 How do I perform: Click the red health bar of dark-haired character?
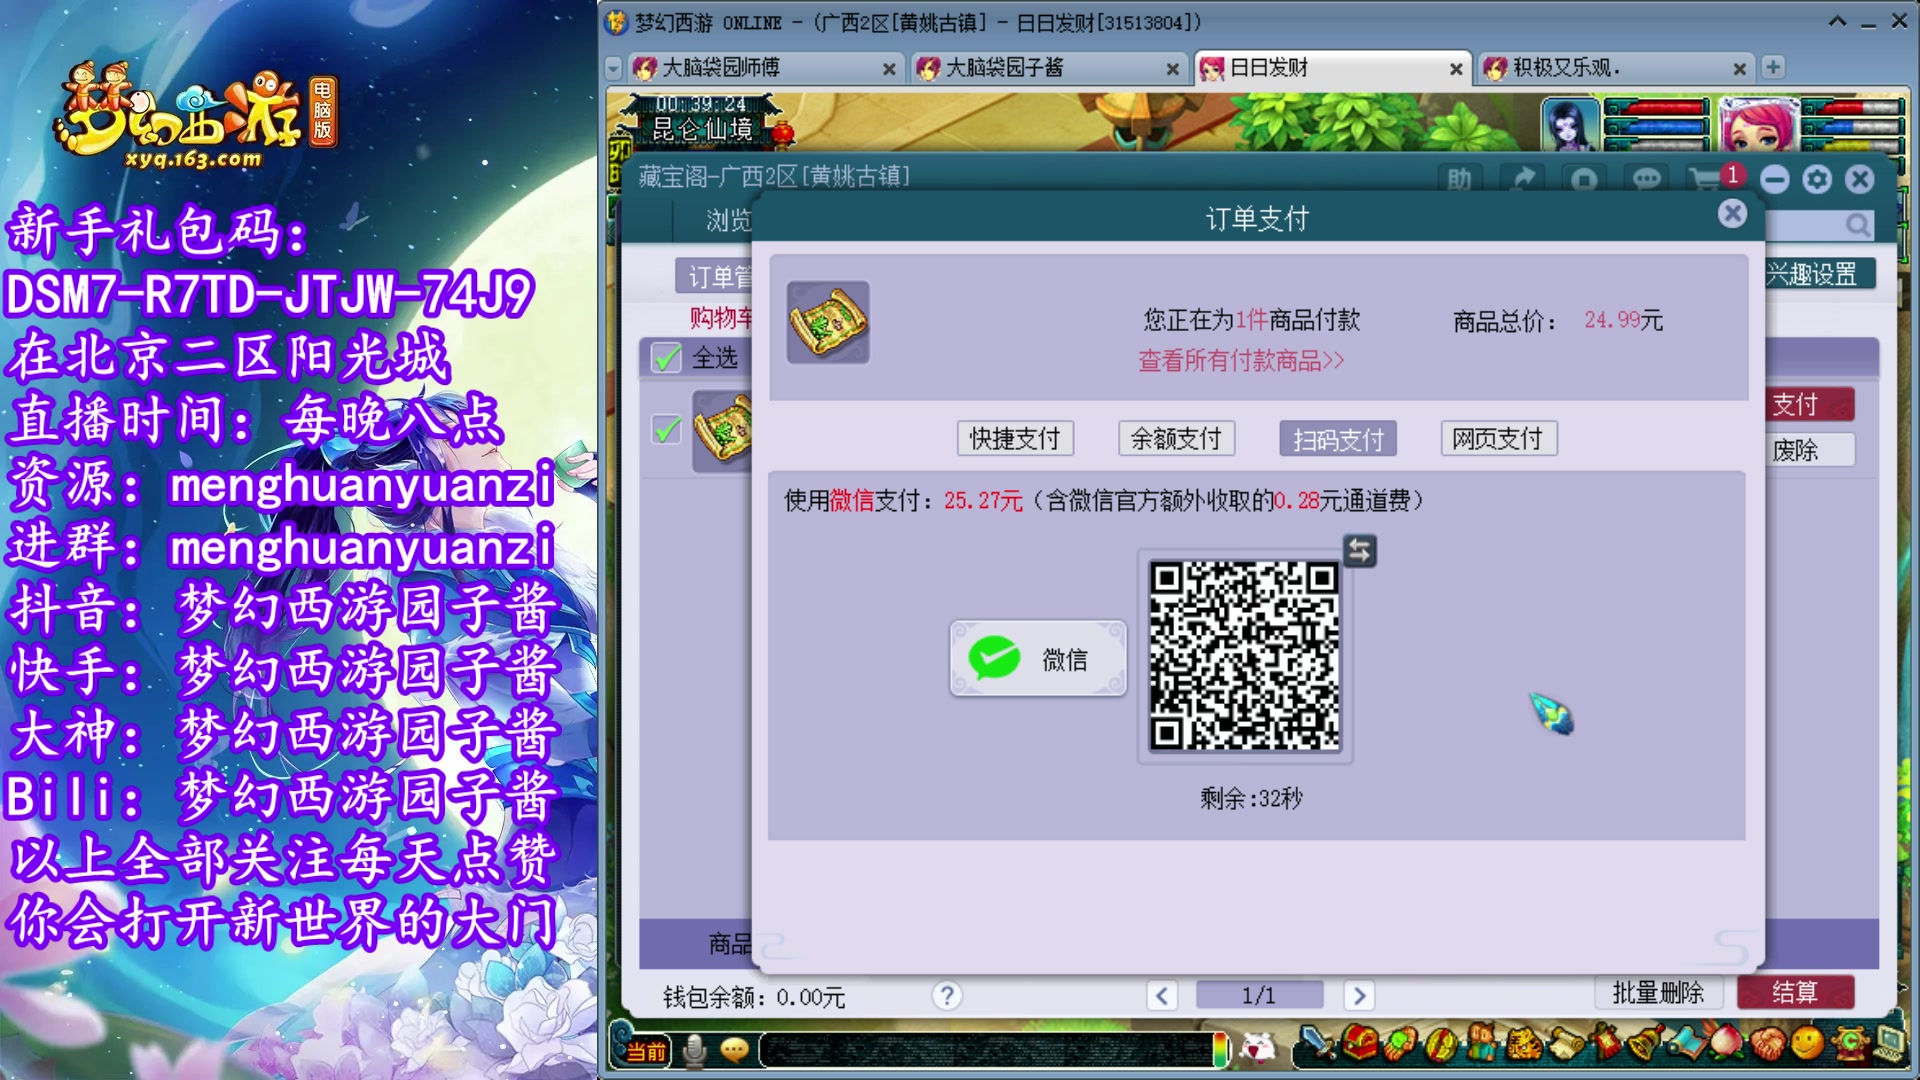[x=1657, y=107]
